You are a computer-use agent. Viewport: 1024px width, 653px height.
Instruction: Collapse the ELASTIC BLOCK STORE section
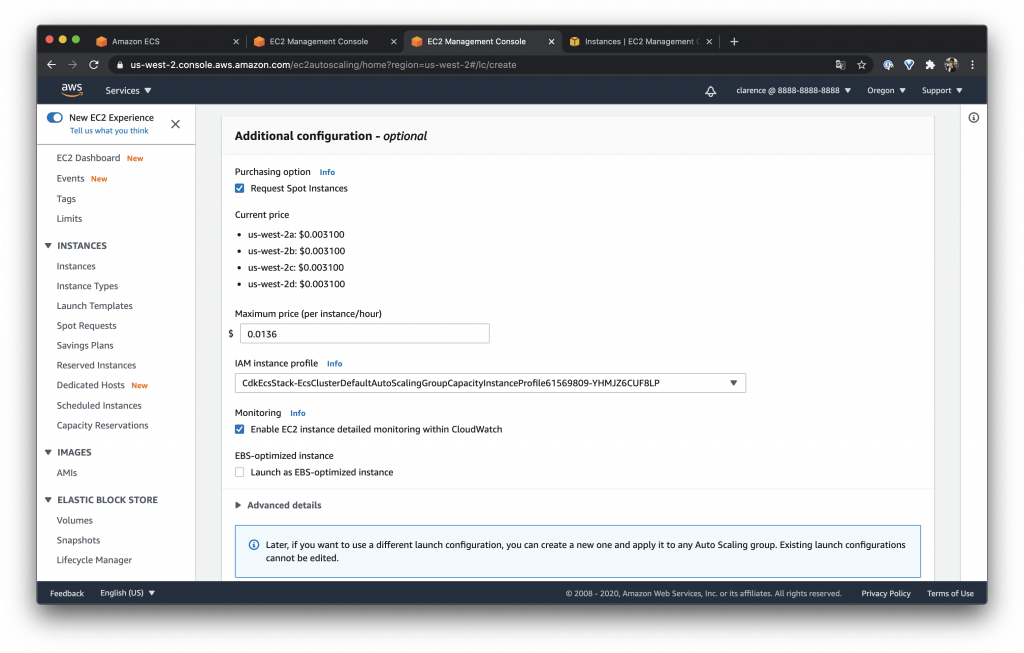coord(48,500)
